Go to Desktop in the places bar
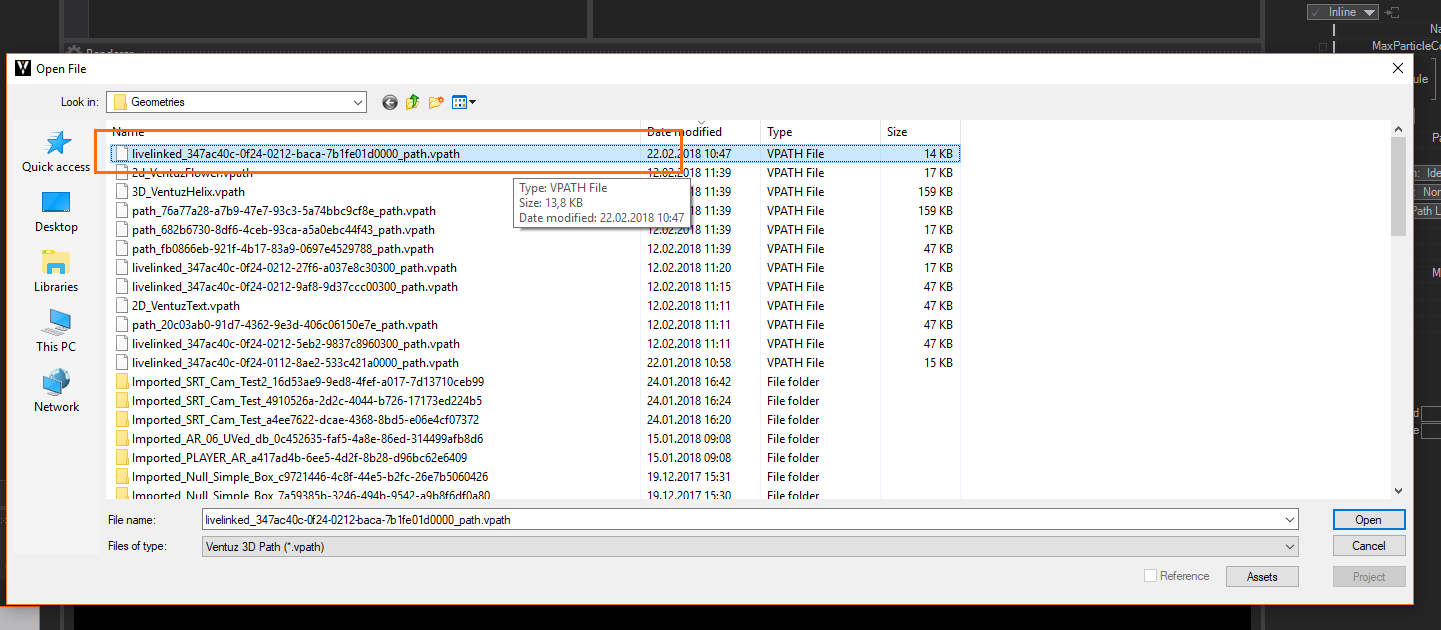The image size is (1441, 630). point(56,212)
